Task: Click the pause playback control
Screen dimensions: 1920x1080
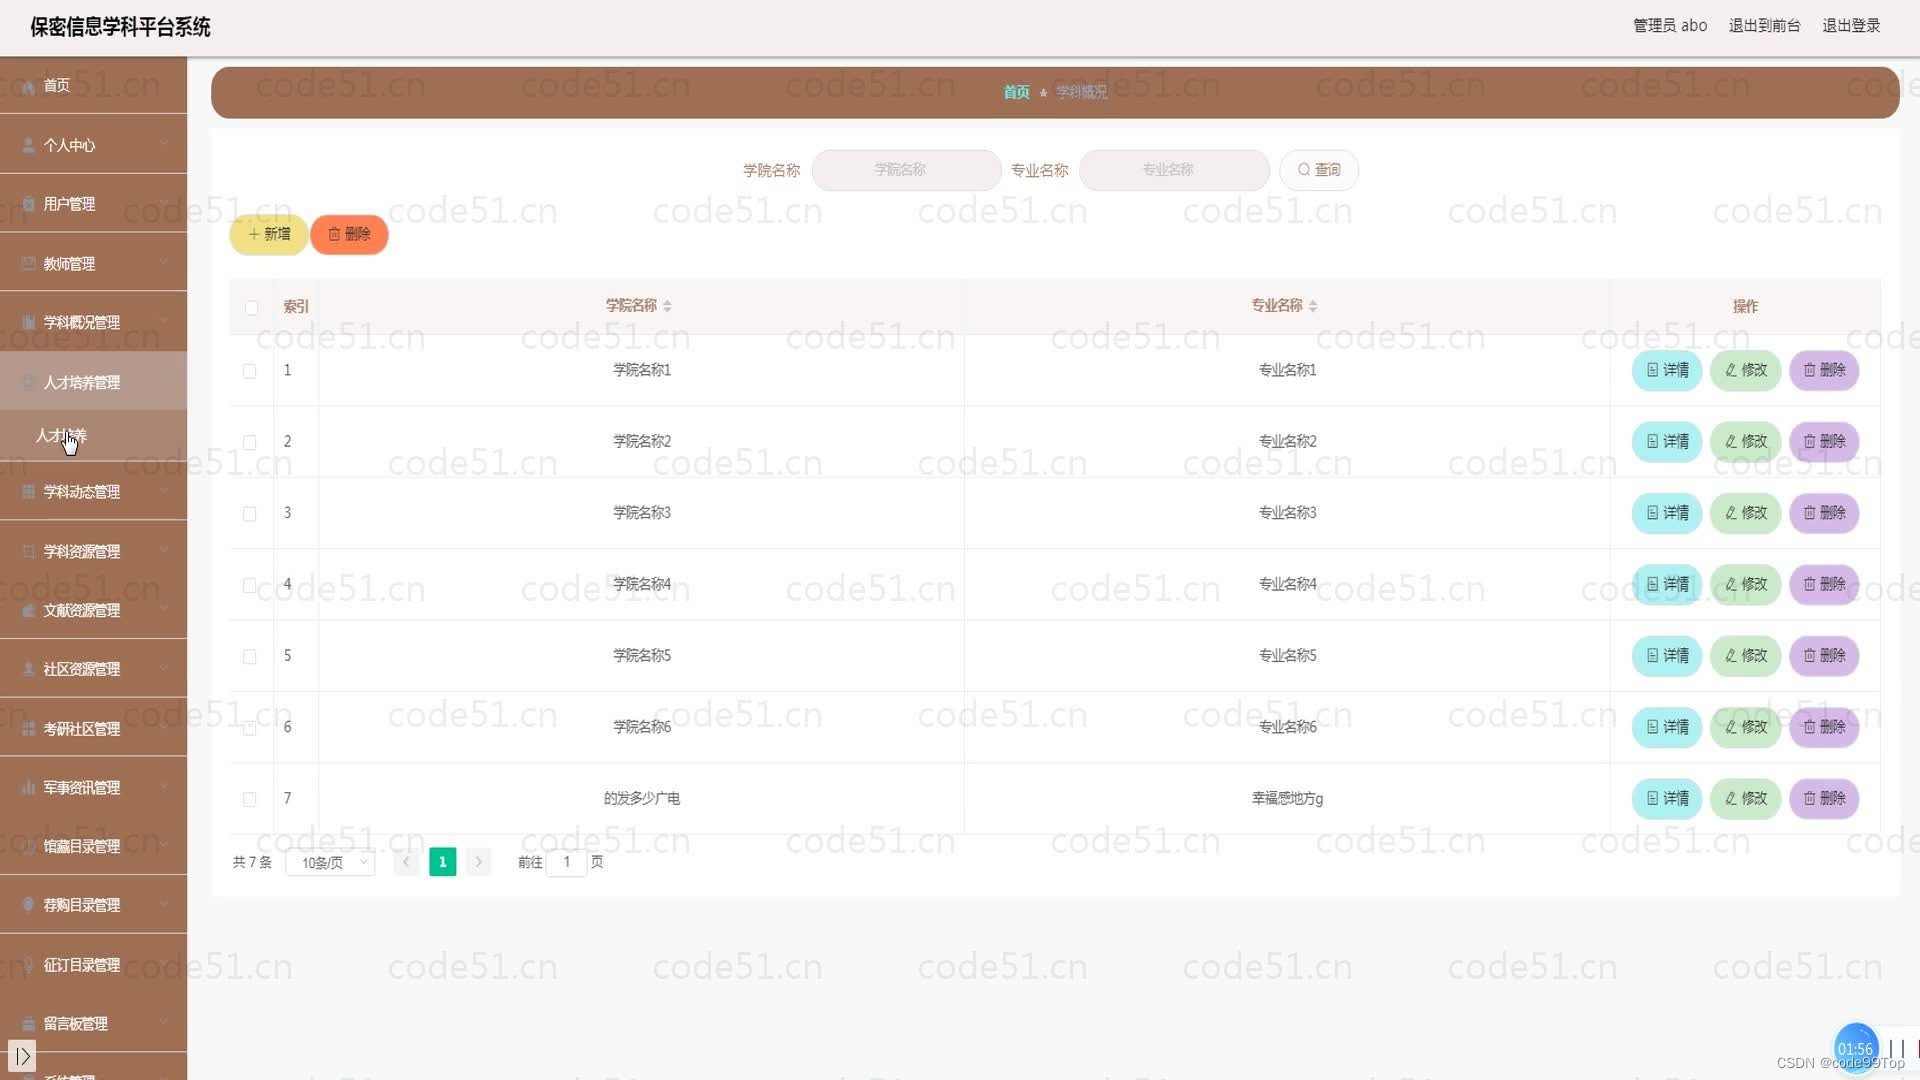Action: [x=1896, y=1049]
